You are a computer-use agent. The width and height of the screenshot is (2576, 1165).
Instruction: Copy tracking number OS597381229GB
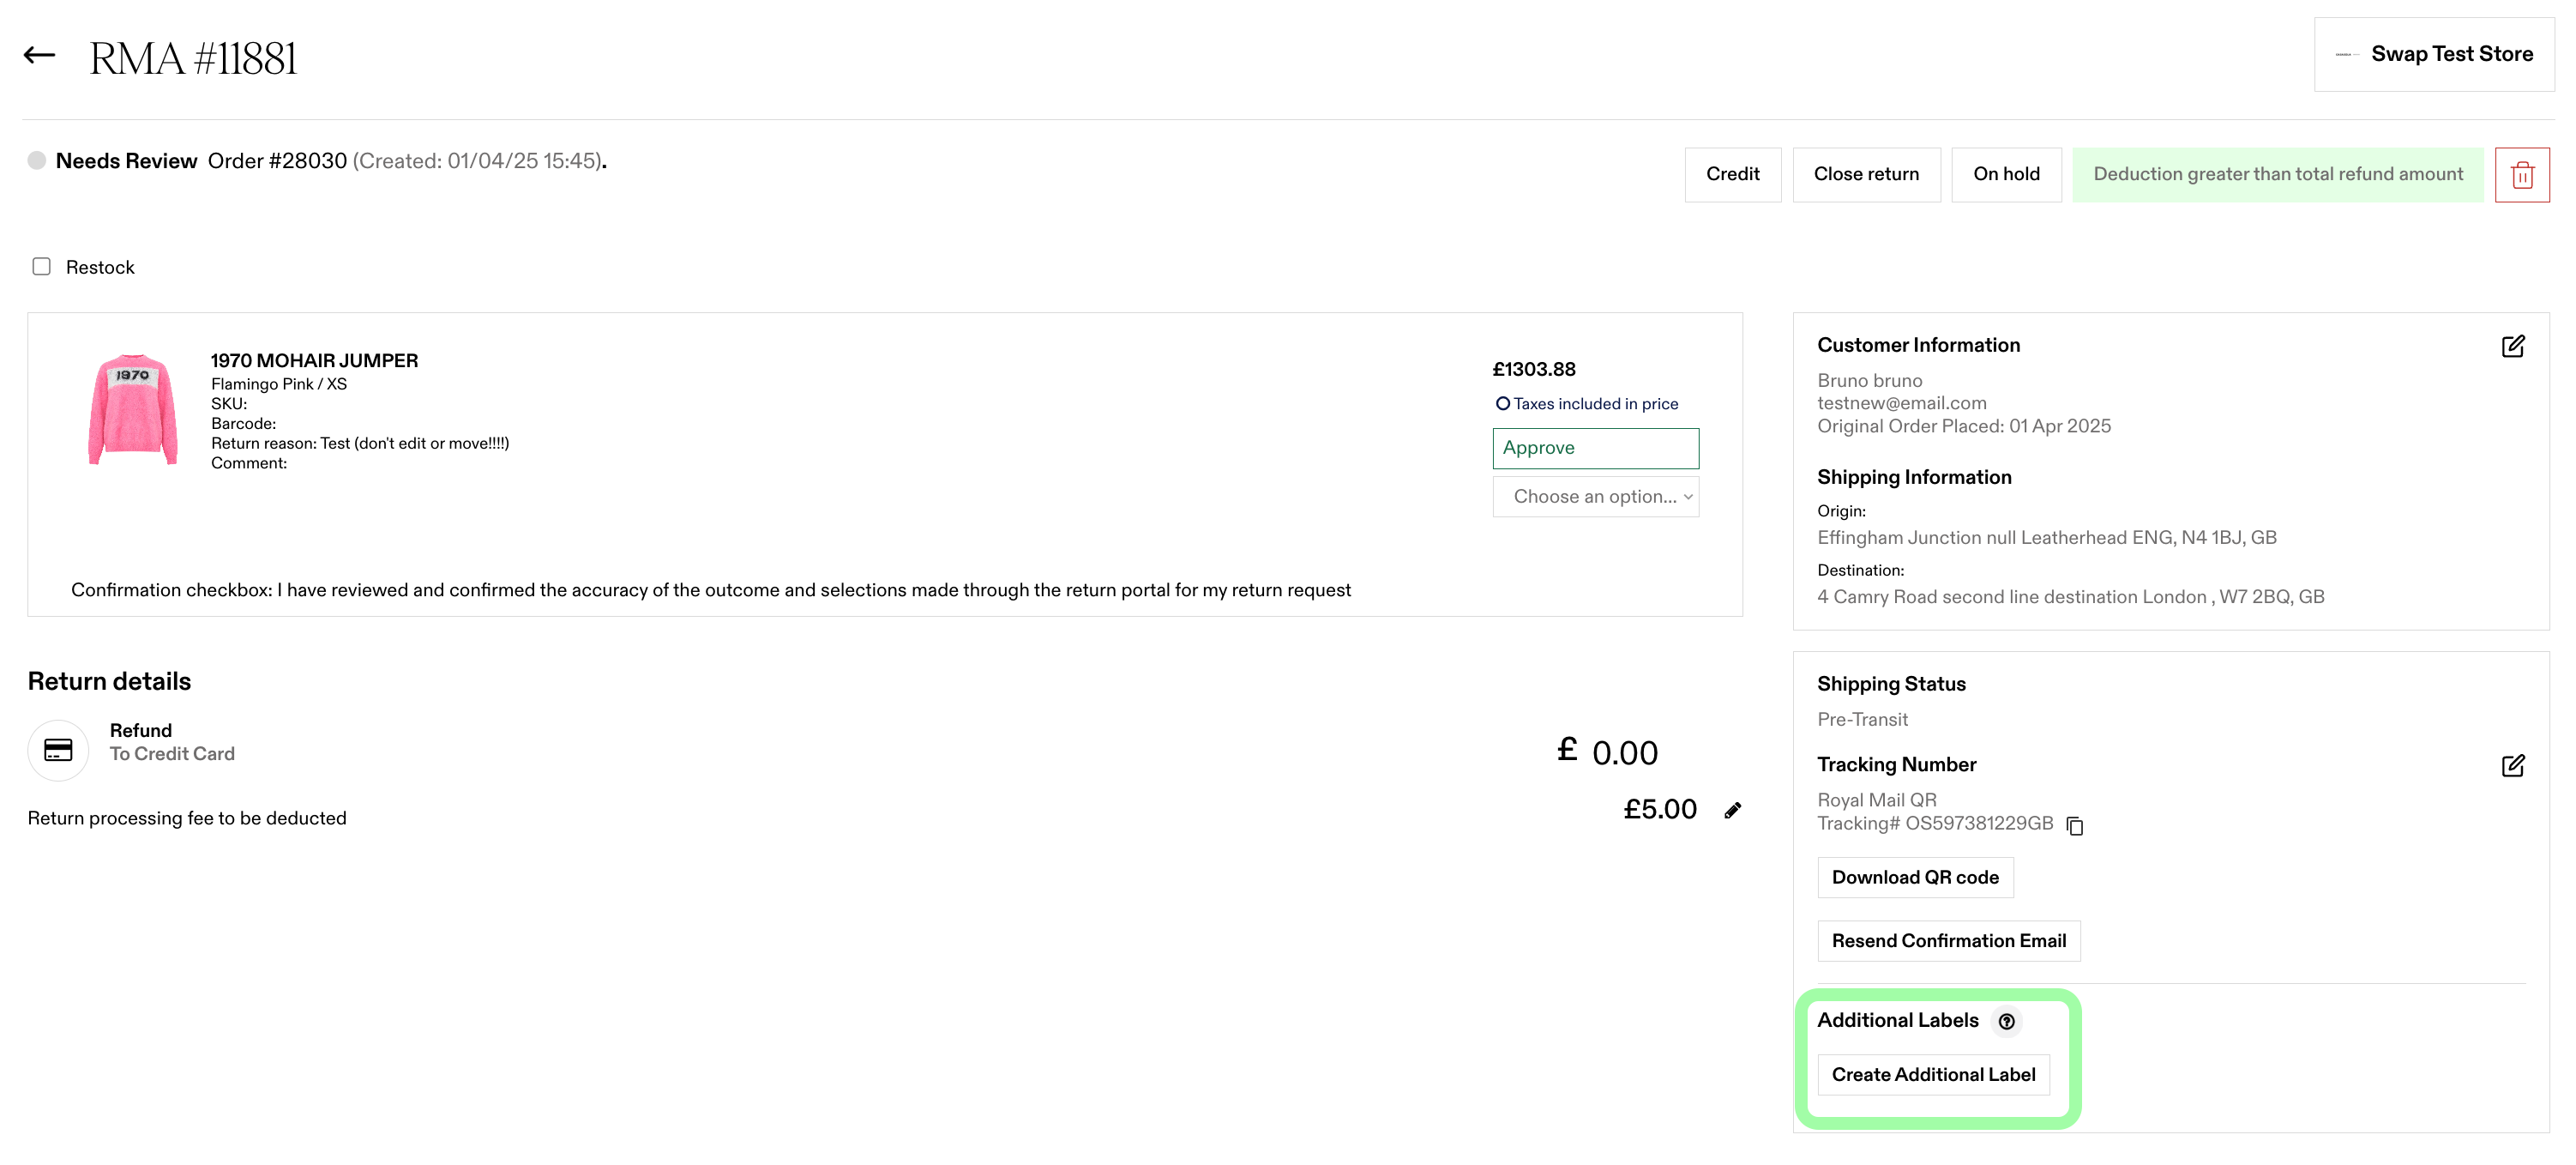(x=2074, y=826)
